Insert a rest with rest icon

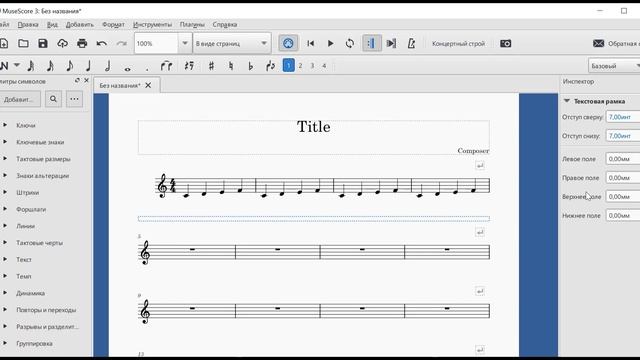tap(189, 66)
